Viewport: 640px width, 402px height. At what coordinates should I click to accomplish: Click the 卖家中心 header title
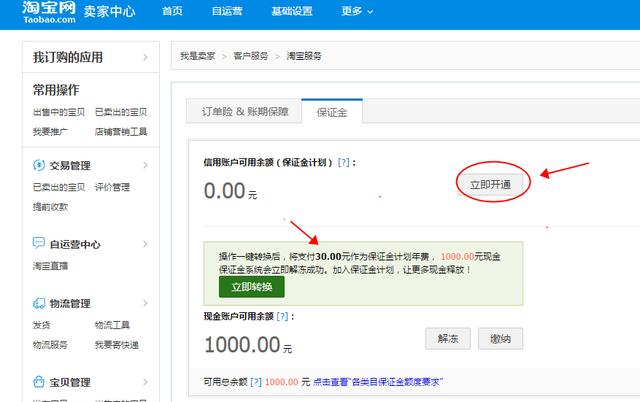coord(109,11)
